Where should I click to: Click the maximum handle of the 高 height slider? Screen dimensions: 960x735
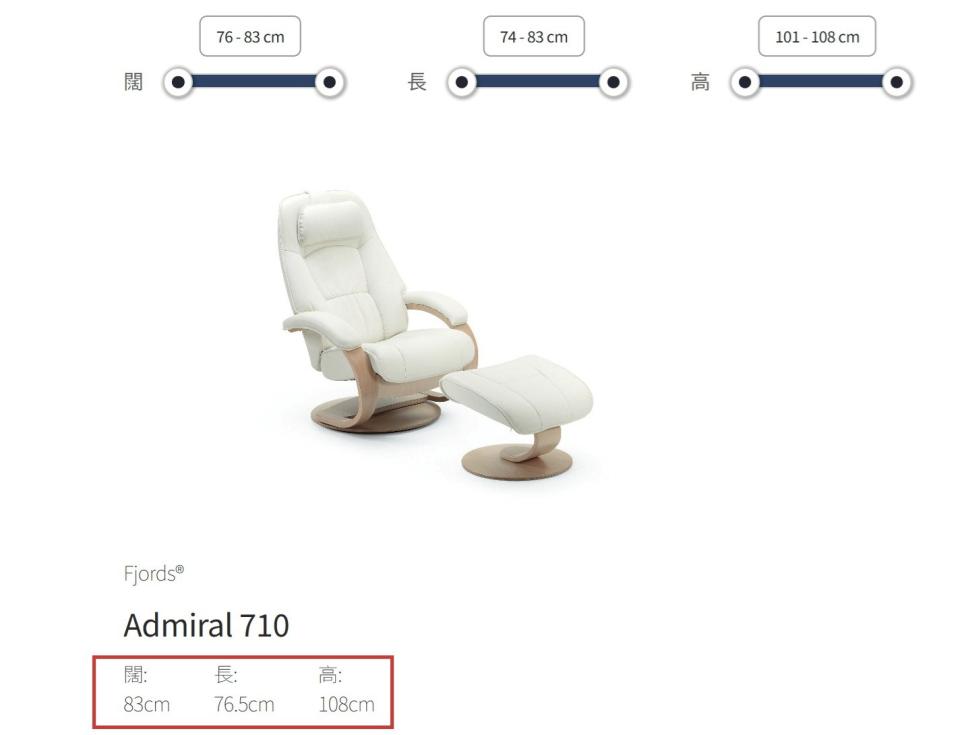pyautogui.click(x=897, y=82)
